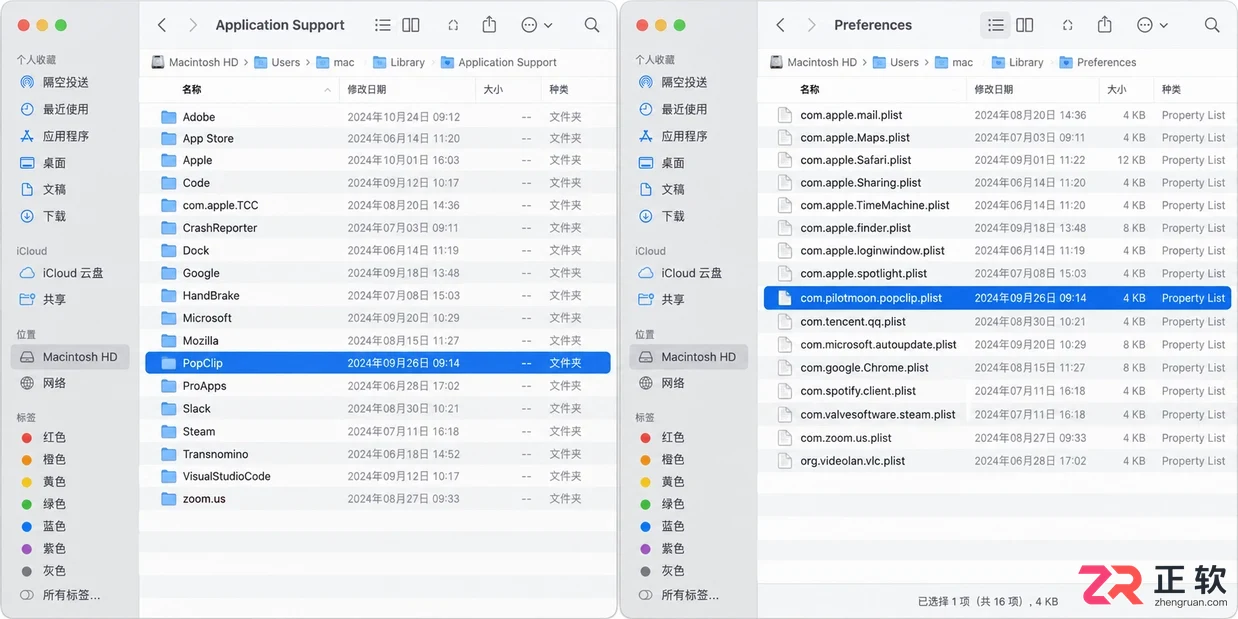
Task: Select com.apple.finder.plist file
Action: (x=997, y=228)
